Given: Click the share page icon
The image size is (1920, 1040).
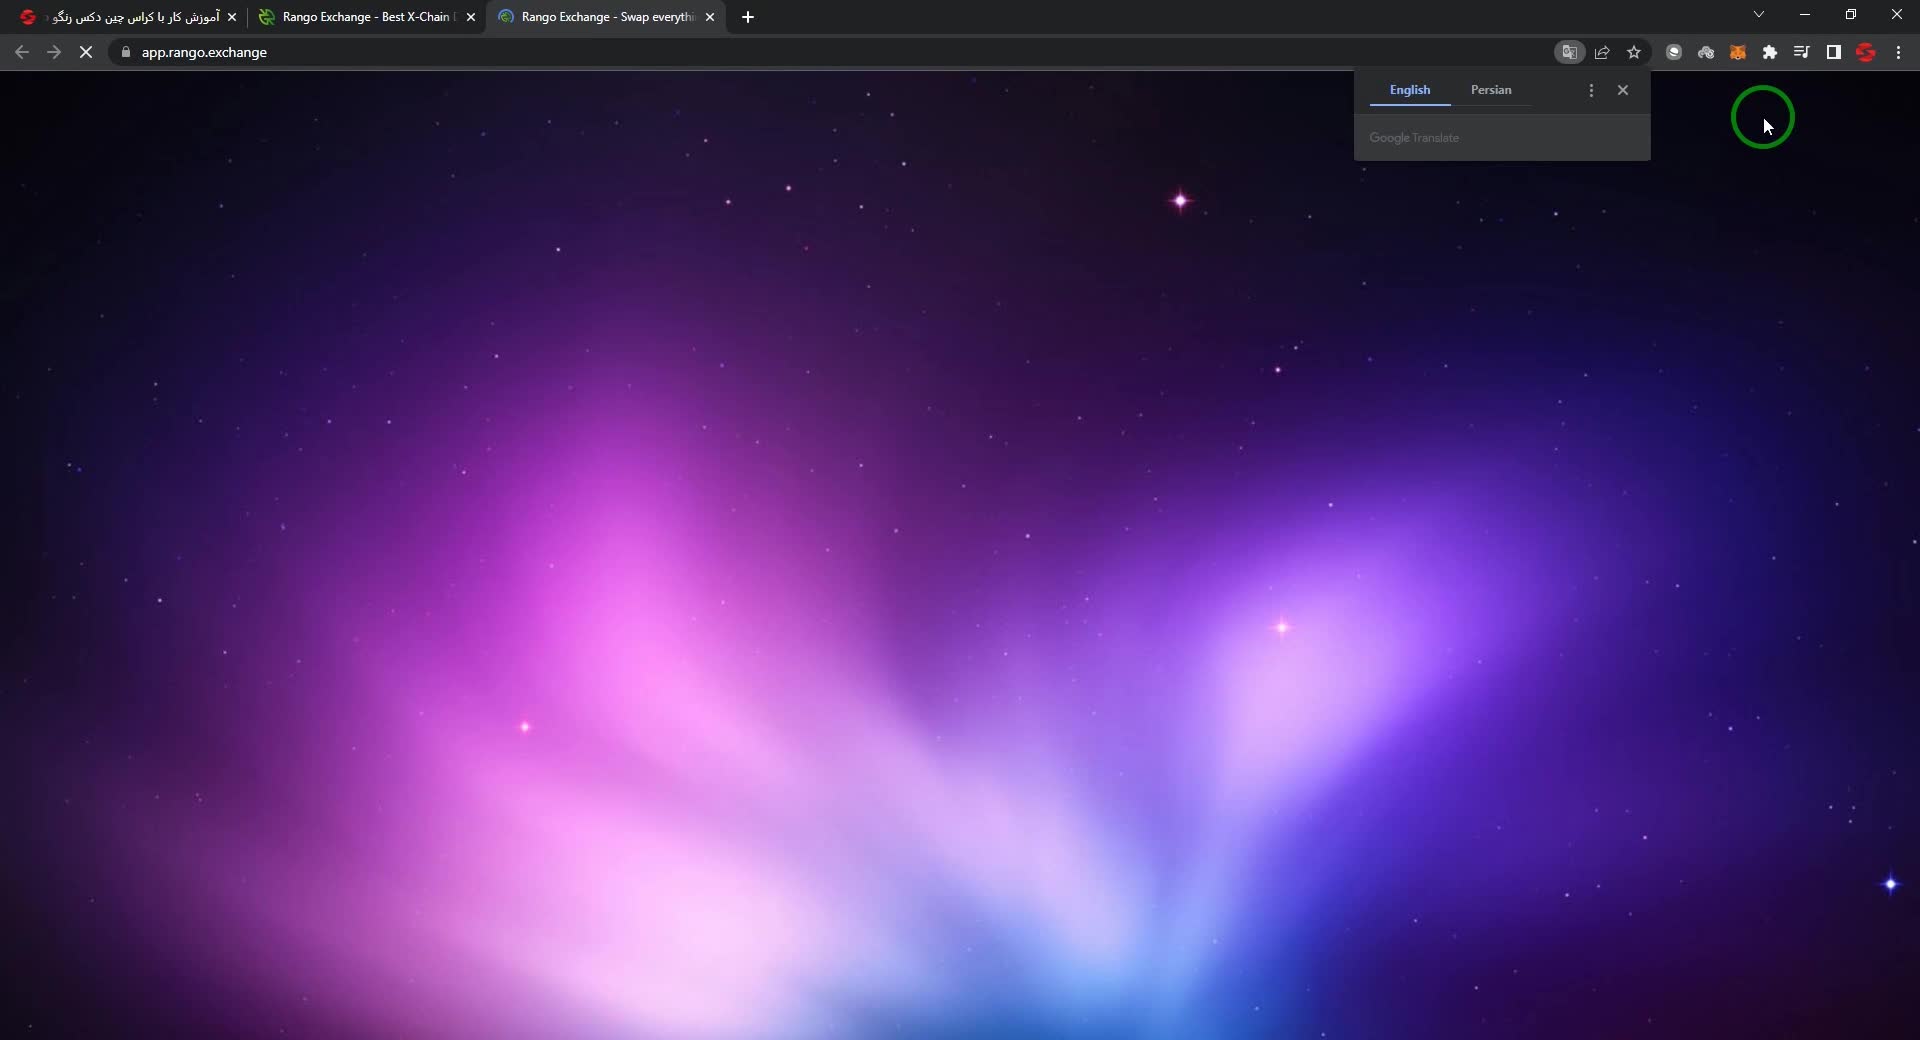Looking at the screenshot, I should [1602, 52].
